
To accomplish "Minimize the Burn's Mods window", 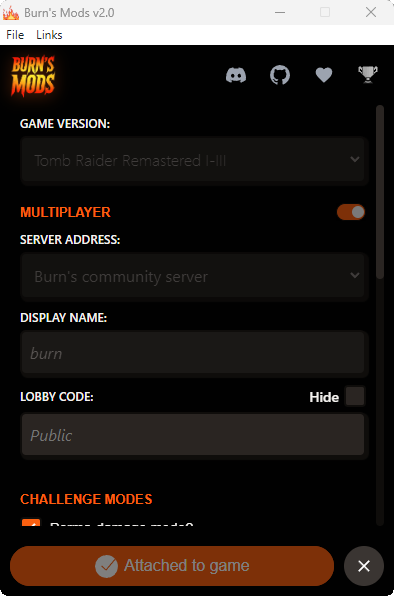I will click(x=280, y=12).
